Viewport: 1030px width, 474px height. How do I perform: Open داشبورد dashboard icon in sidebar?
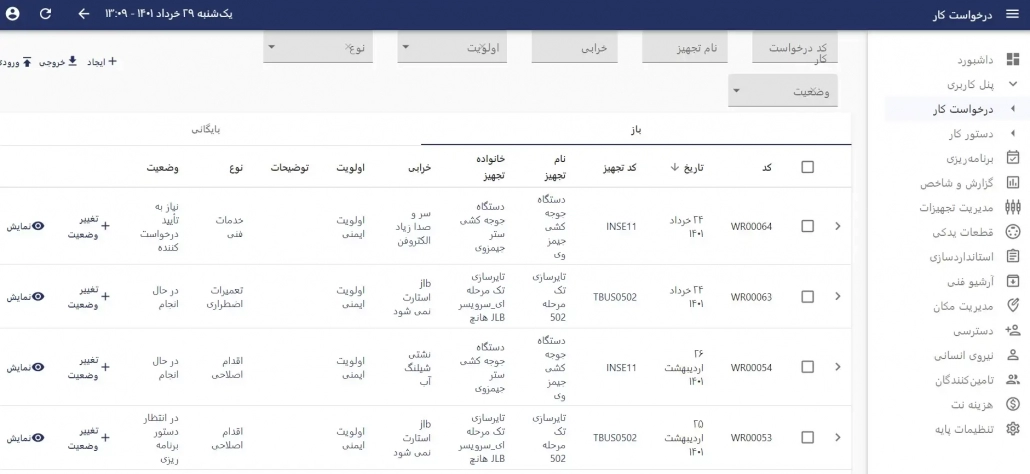pos(1012,60)
